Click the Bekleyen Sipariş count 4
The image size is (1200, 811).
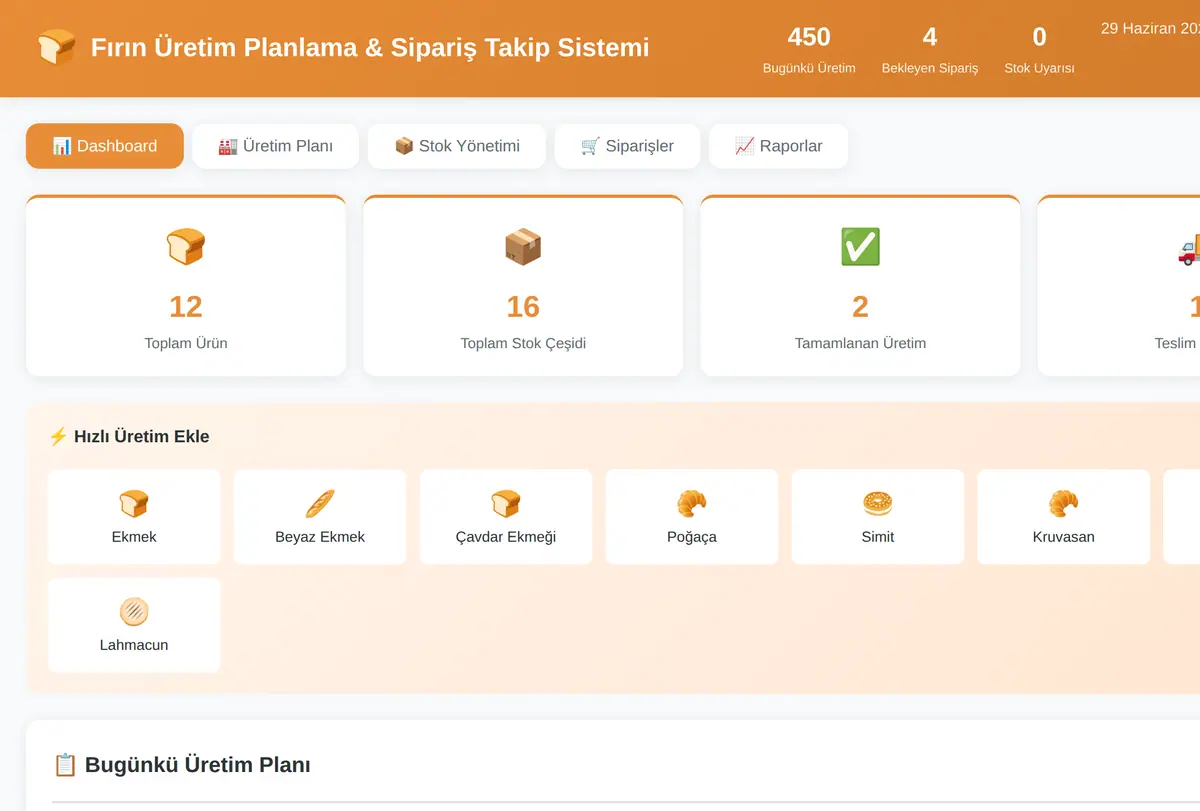[930, 37]
